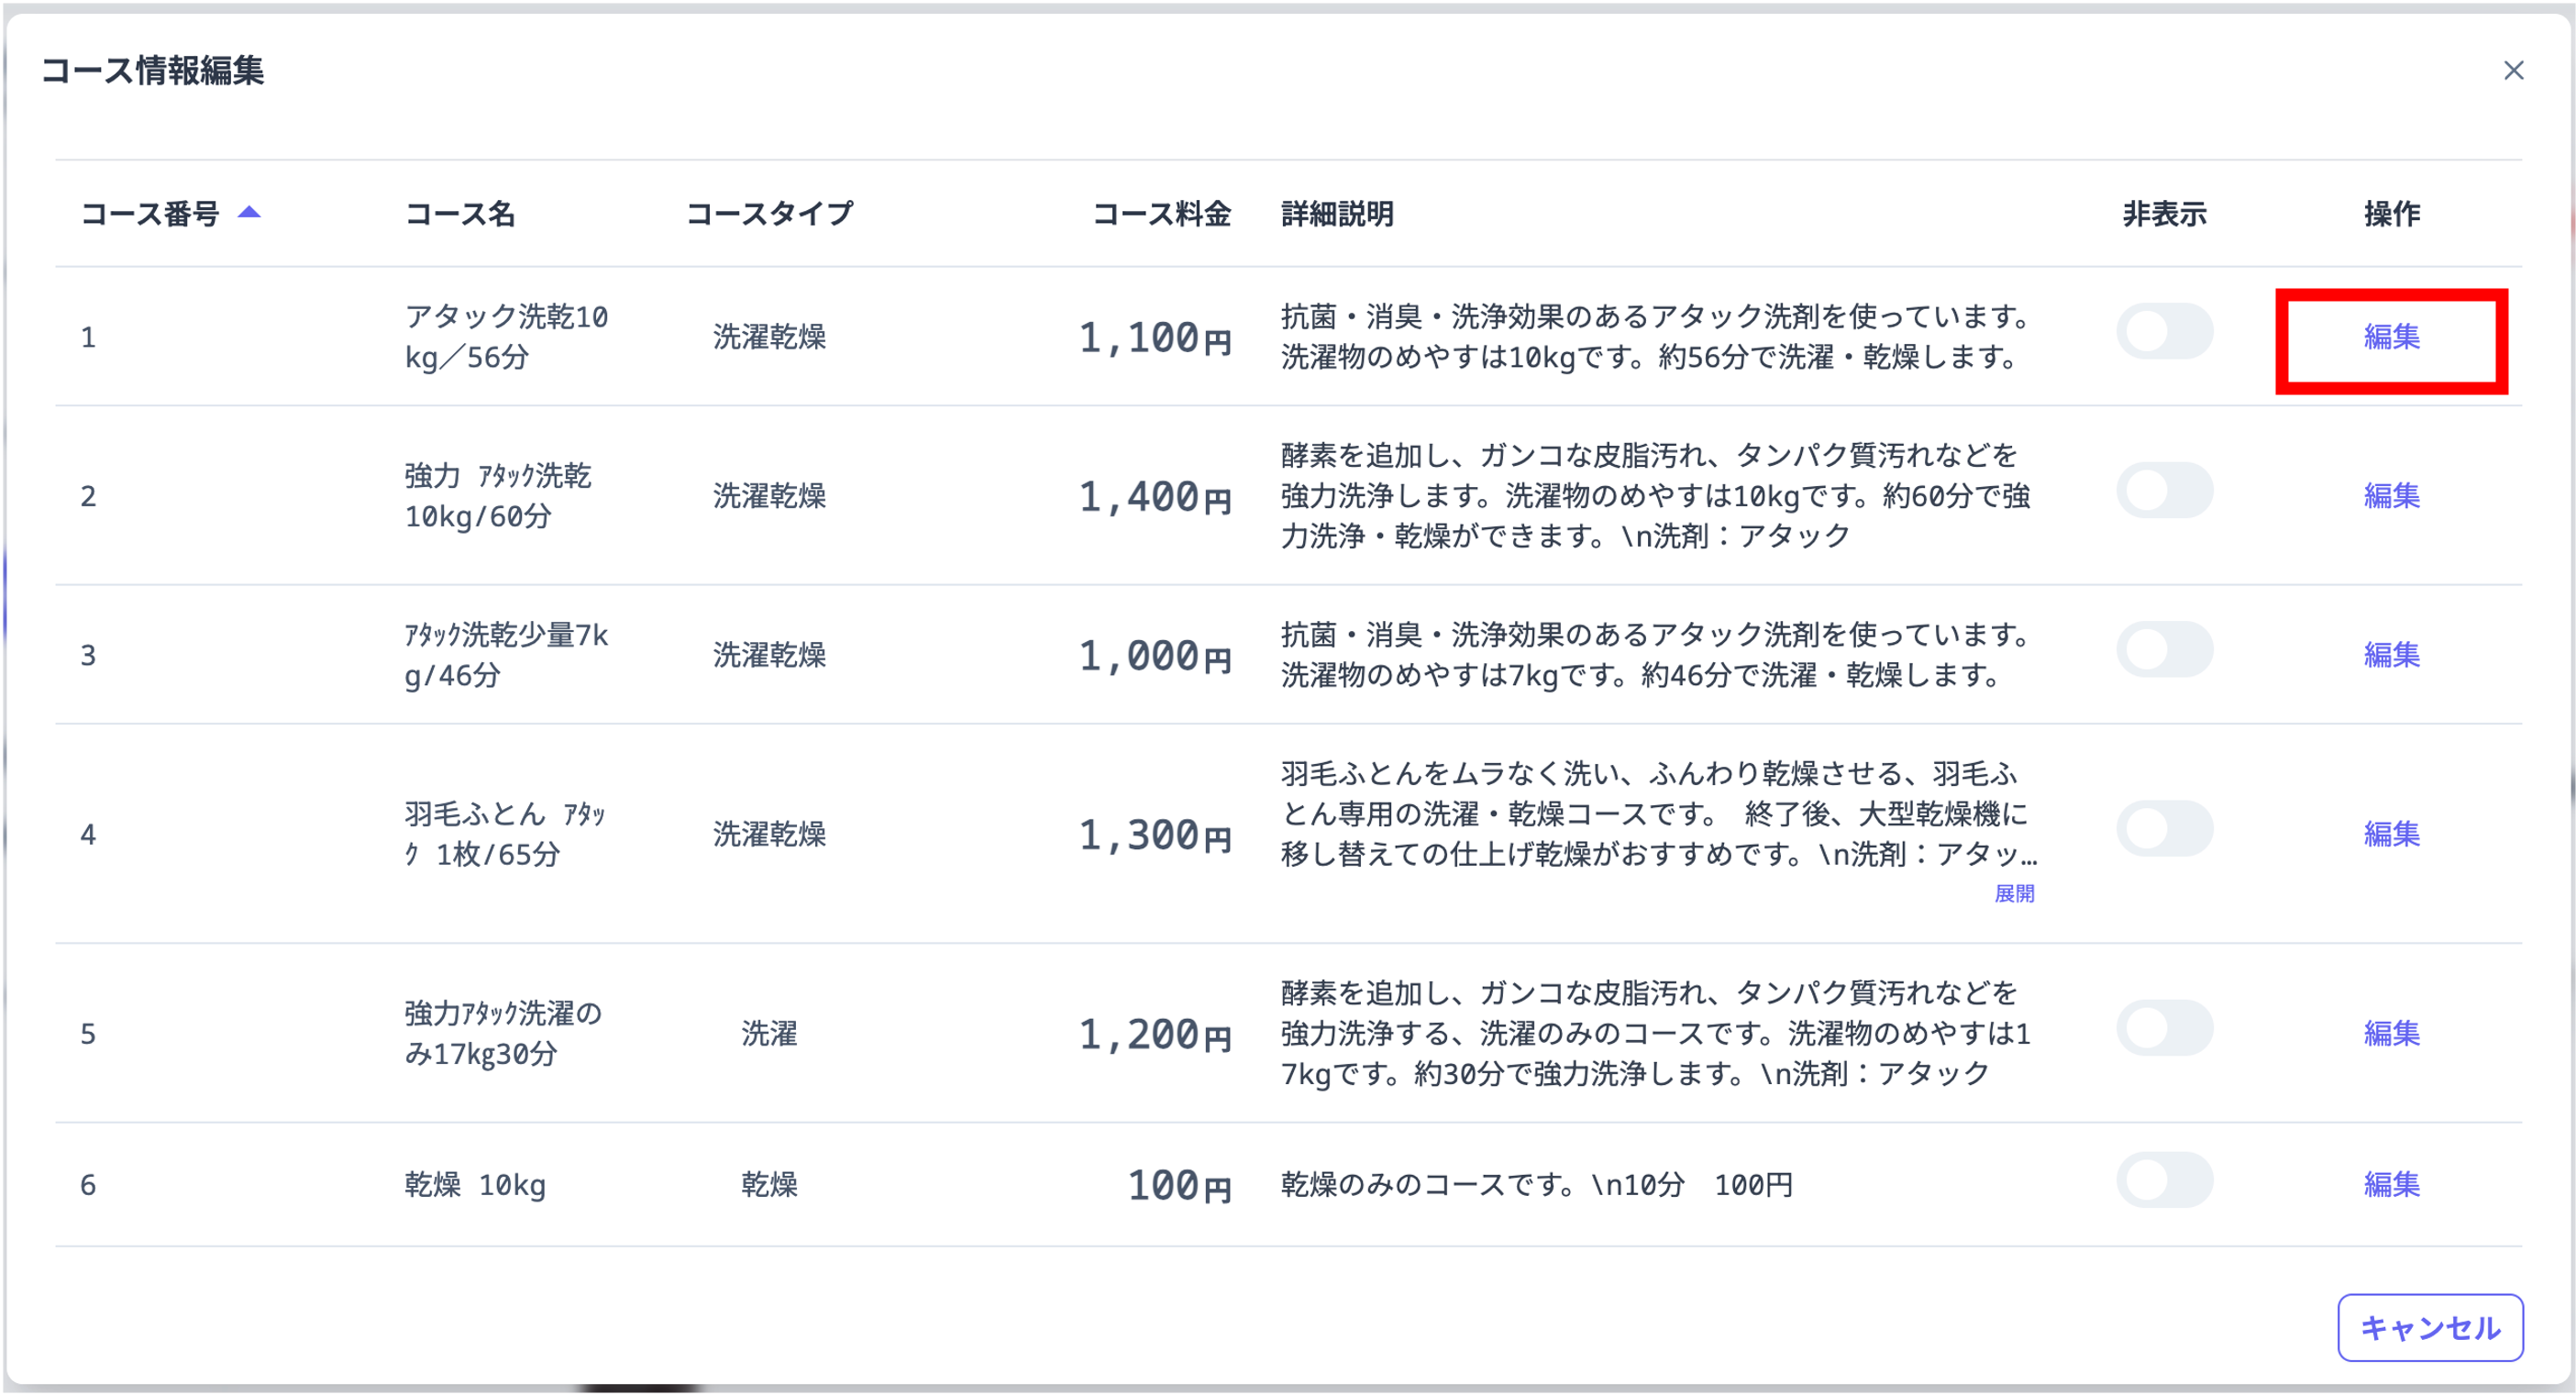
Task: Toggle 非表示 switch for course 5
Action: click(2164, 1028)
